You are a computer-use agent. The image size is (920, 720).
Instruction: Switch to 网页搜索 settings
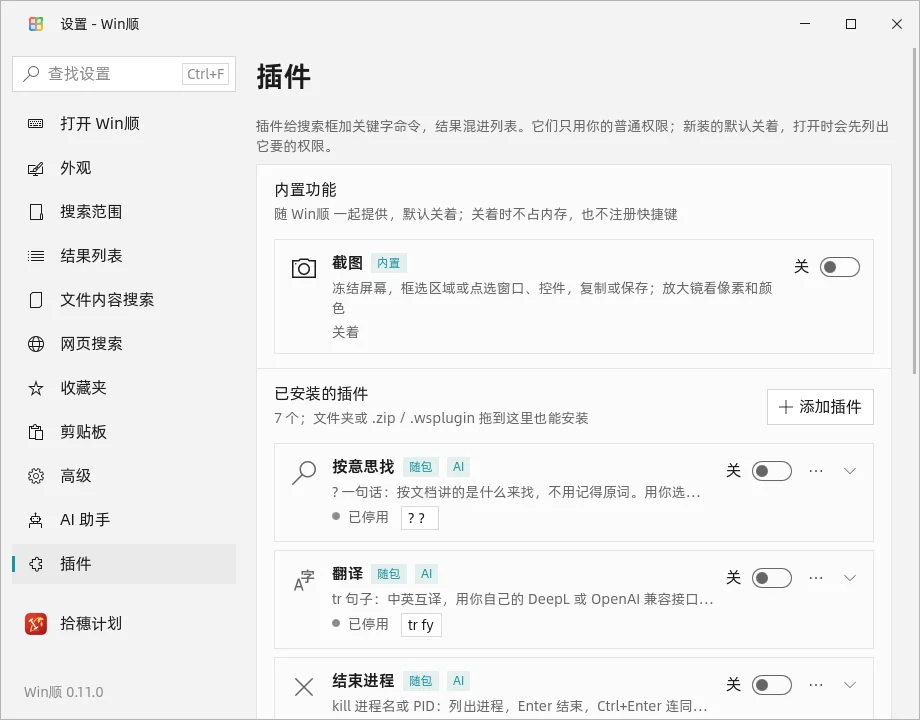[124, 344]
